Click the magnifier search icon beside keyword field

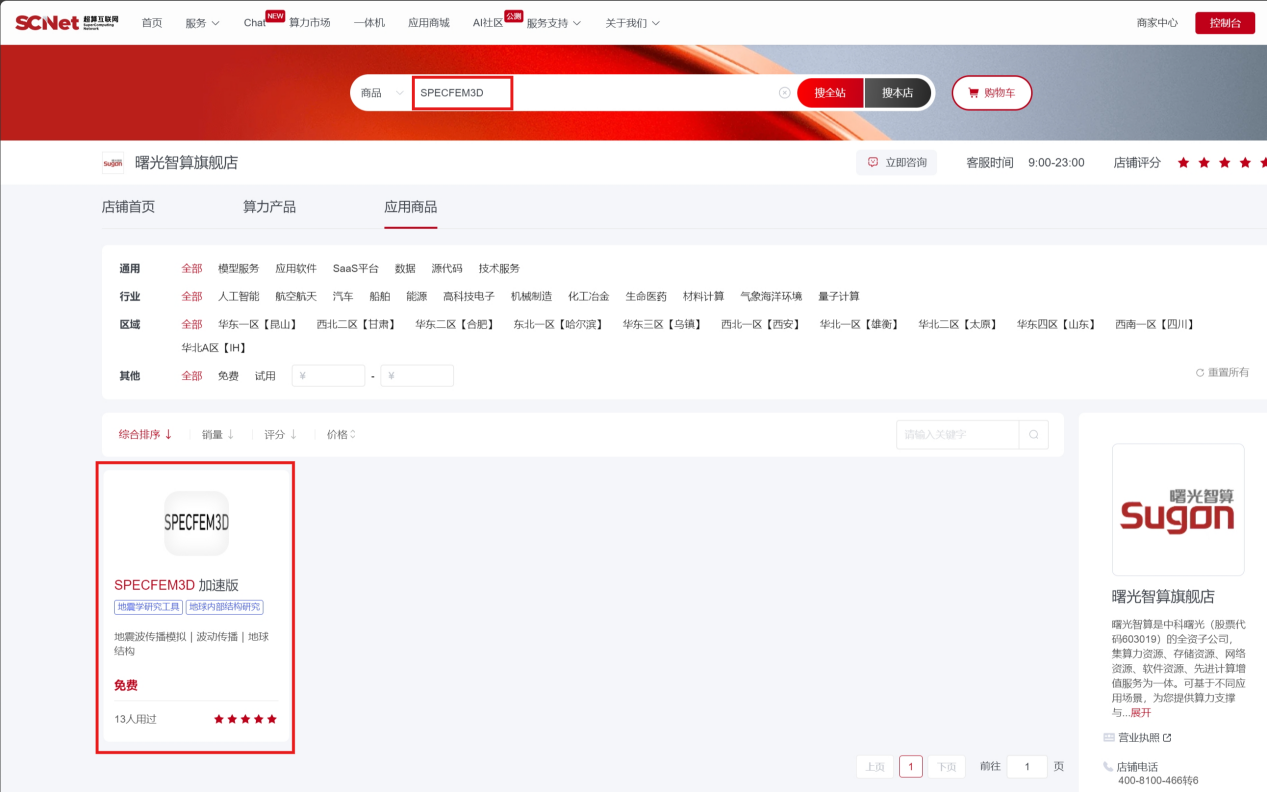[1033, 435]
